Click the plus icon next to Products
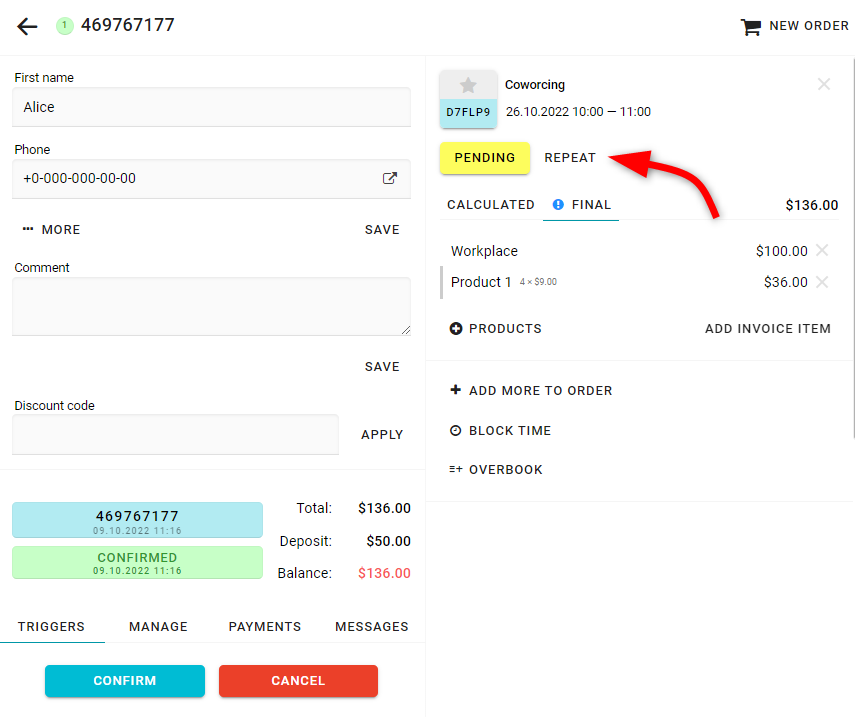Screen dimensions: 855x717 456,329
